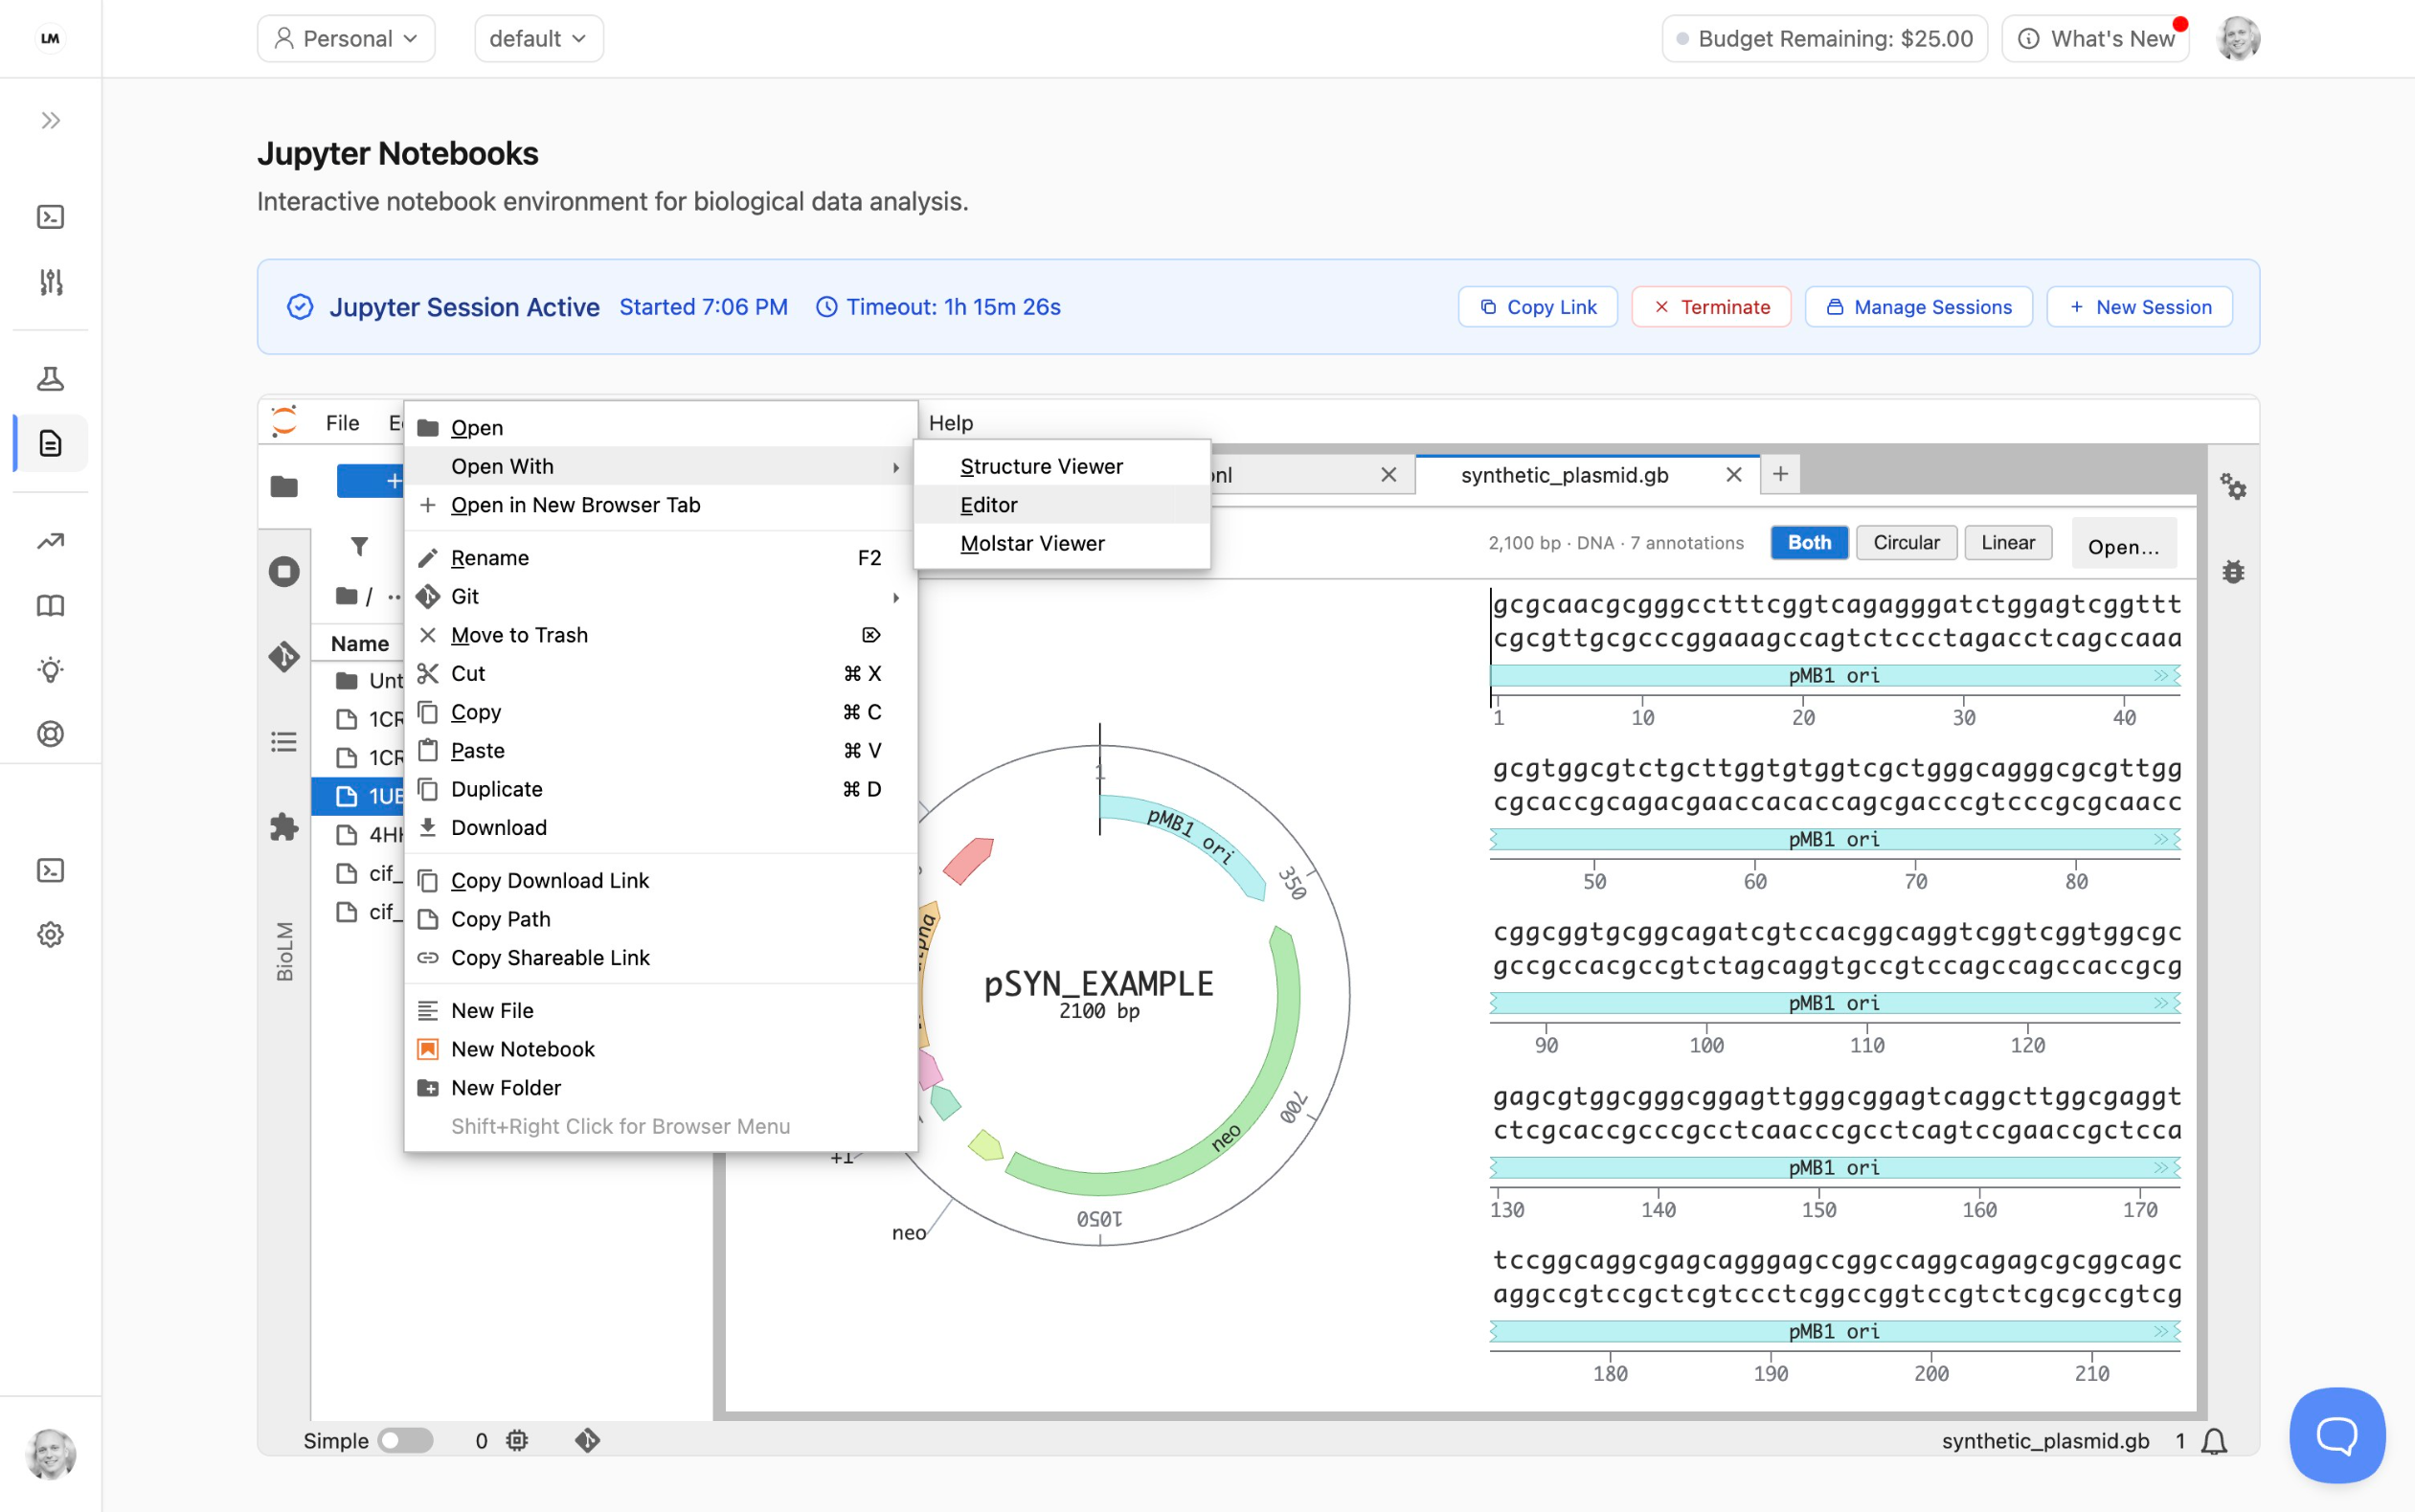Switch plasmid view to Circular
2415x1512 pixels.
point(1906,543)
